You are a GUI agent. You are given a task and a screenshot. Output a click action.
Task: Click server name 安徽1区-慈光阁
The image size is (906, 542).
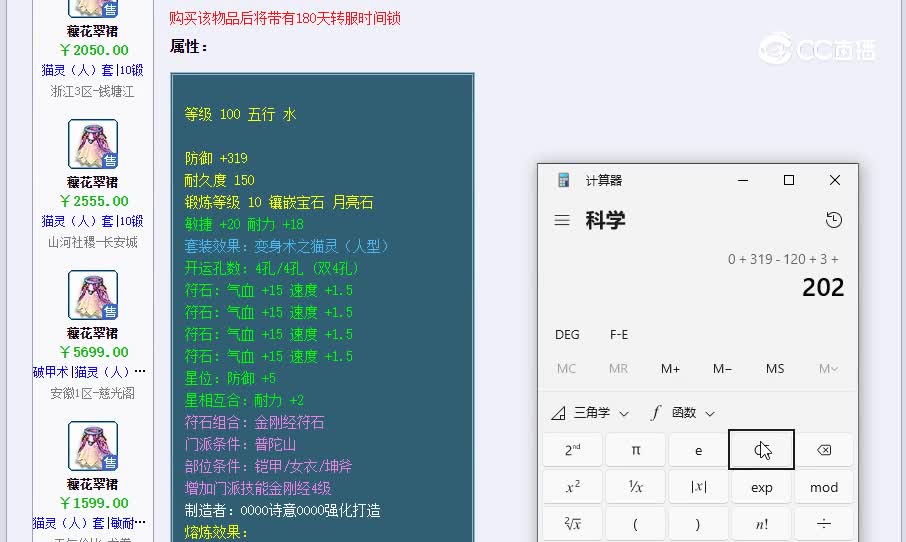point(92,393)
